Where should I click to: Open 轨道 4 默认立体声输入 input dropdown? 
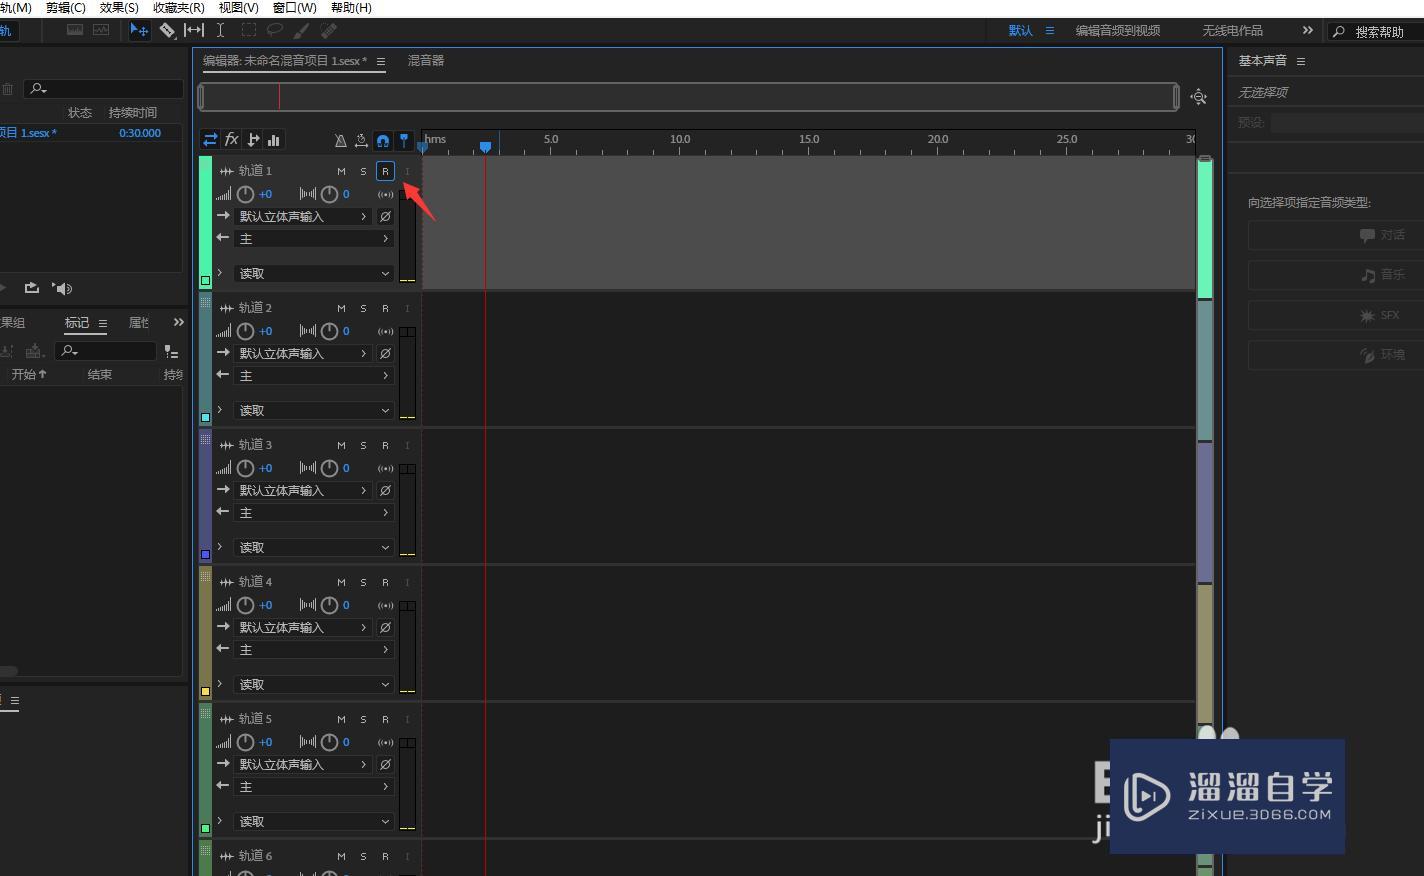tap(303, 628)
